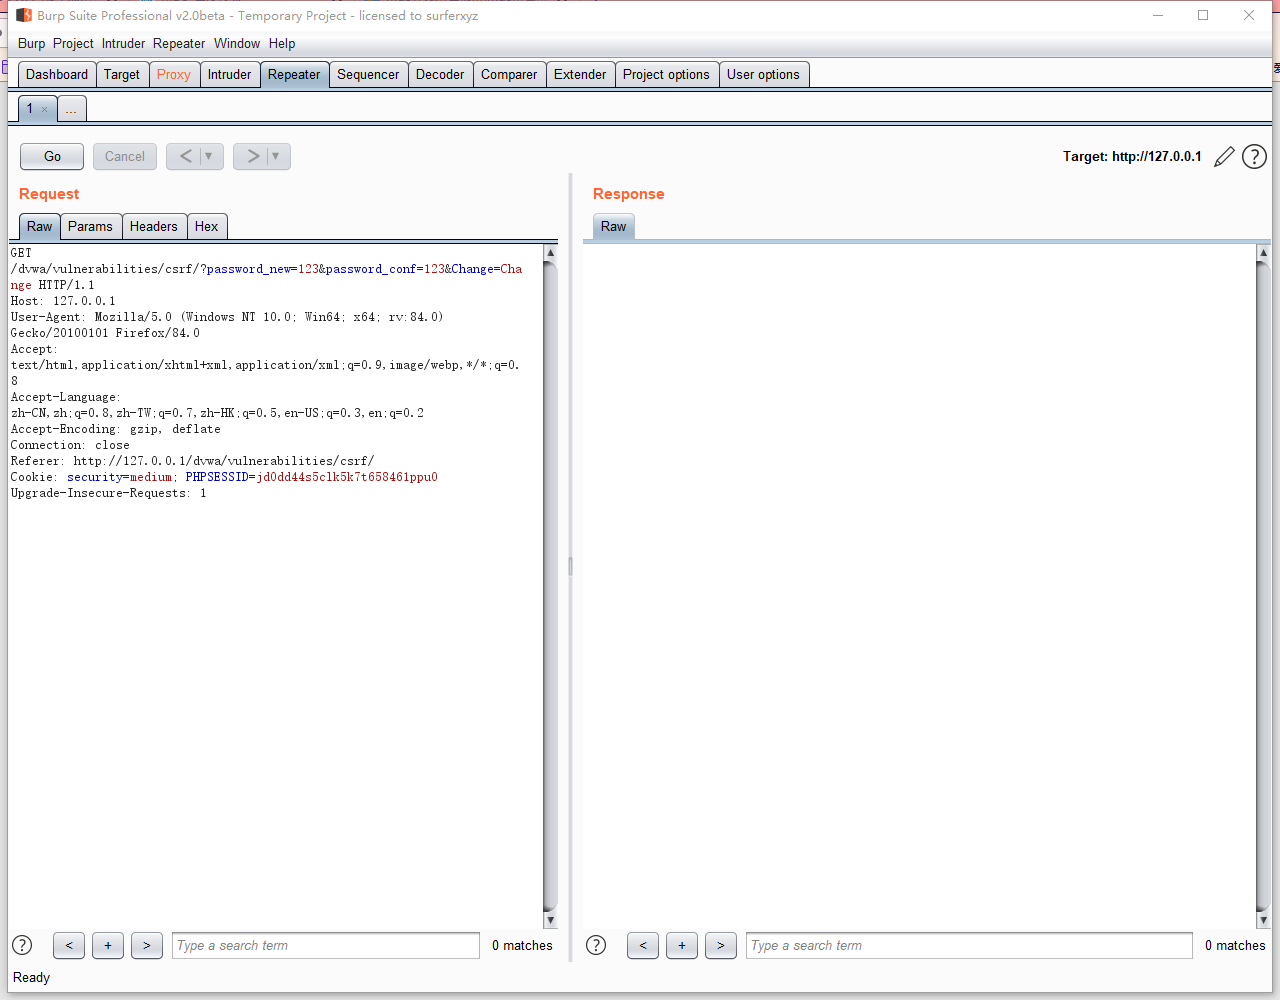Send the request with the Go button

click(x=52, y=156)
